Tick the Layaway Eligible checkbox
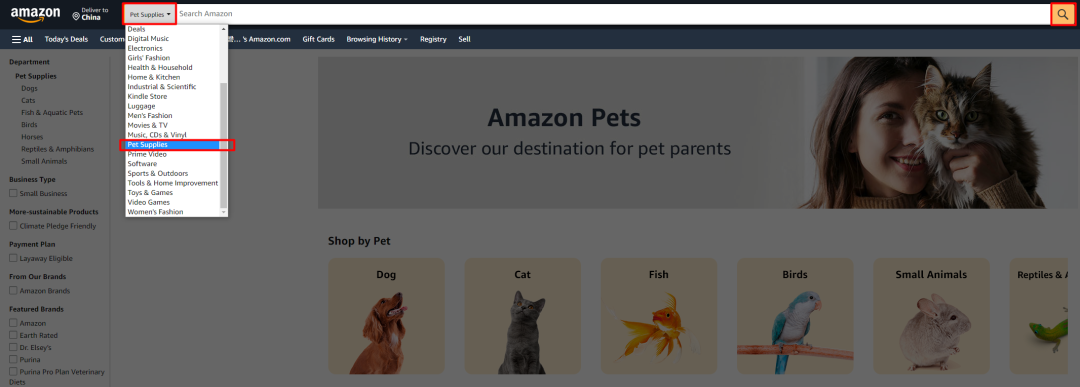This screenshot has height=387, width=1080. click(x=13, y=258)
